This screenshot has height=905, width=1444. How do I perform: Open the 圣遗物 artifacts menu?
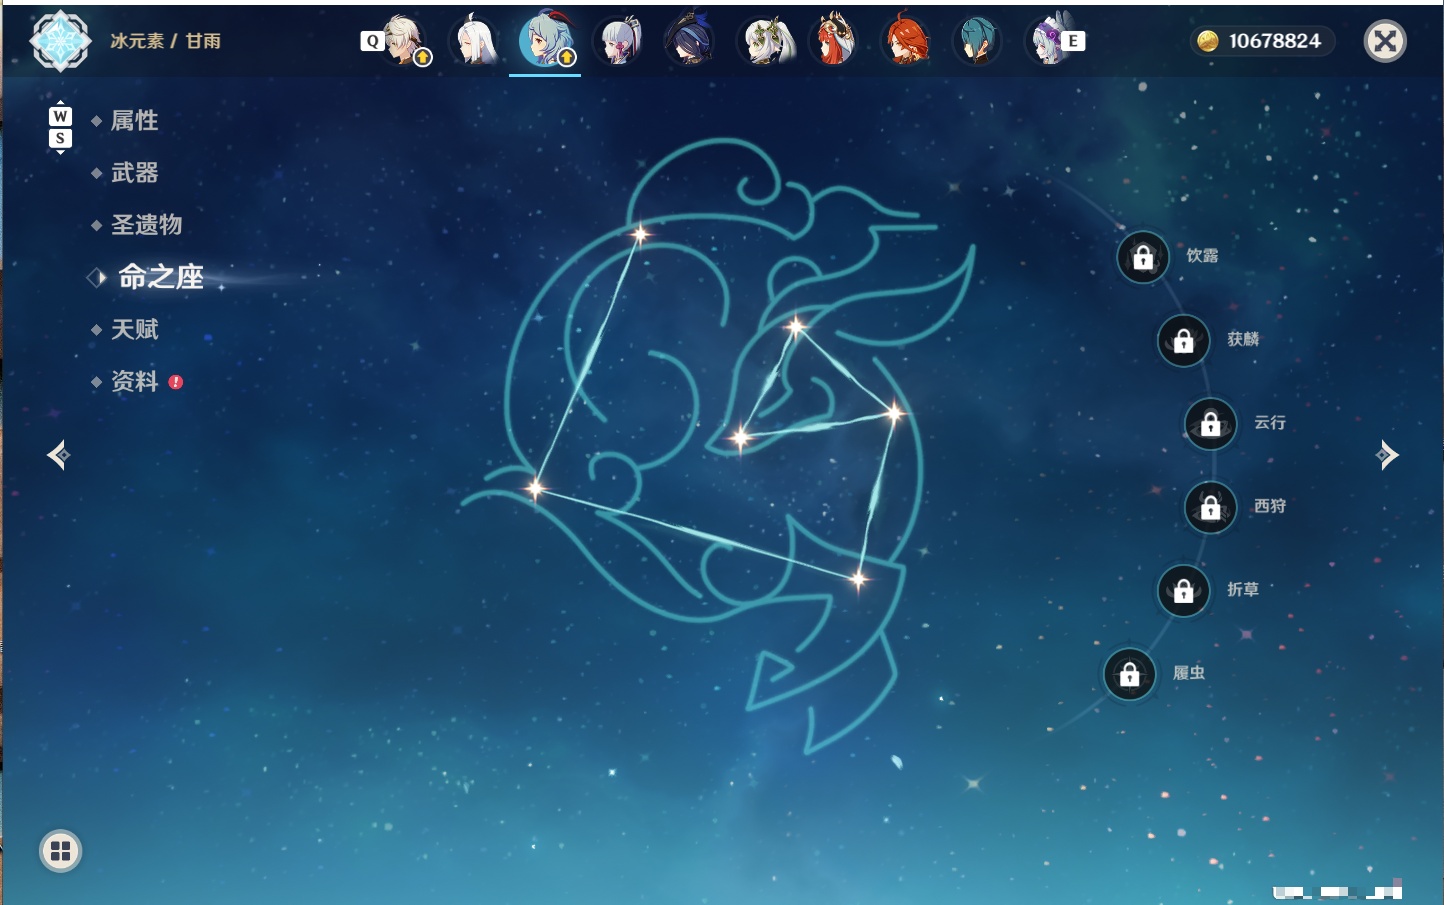pyautogui.click(x=147, y=225)
